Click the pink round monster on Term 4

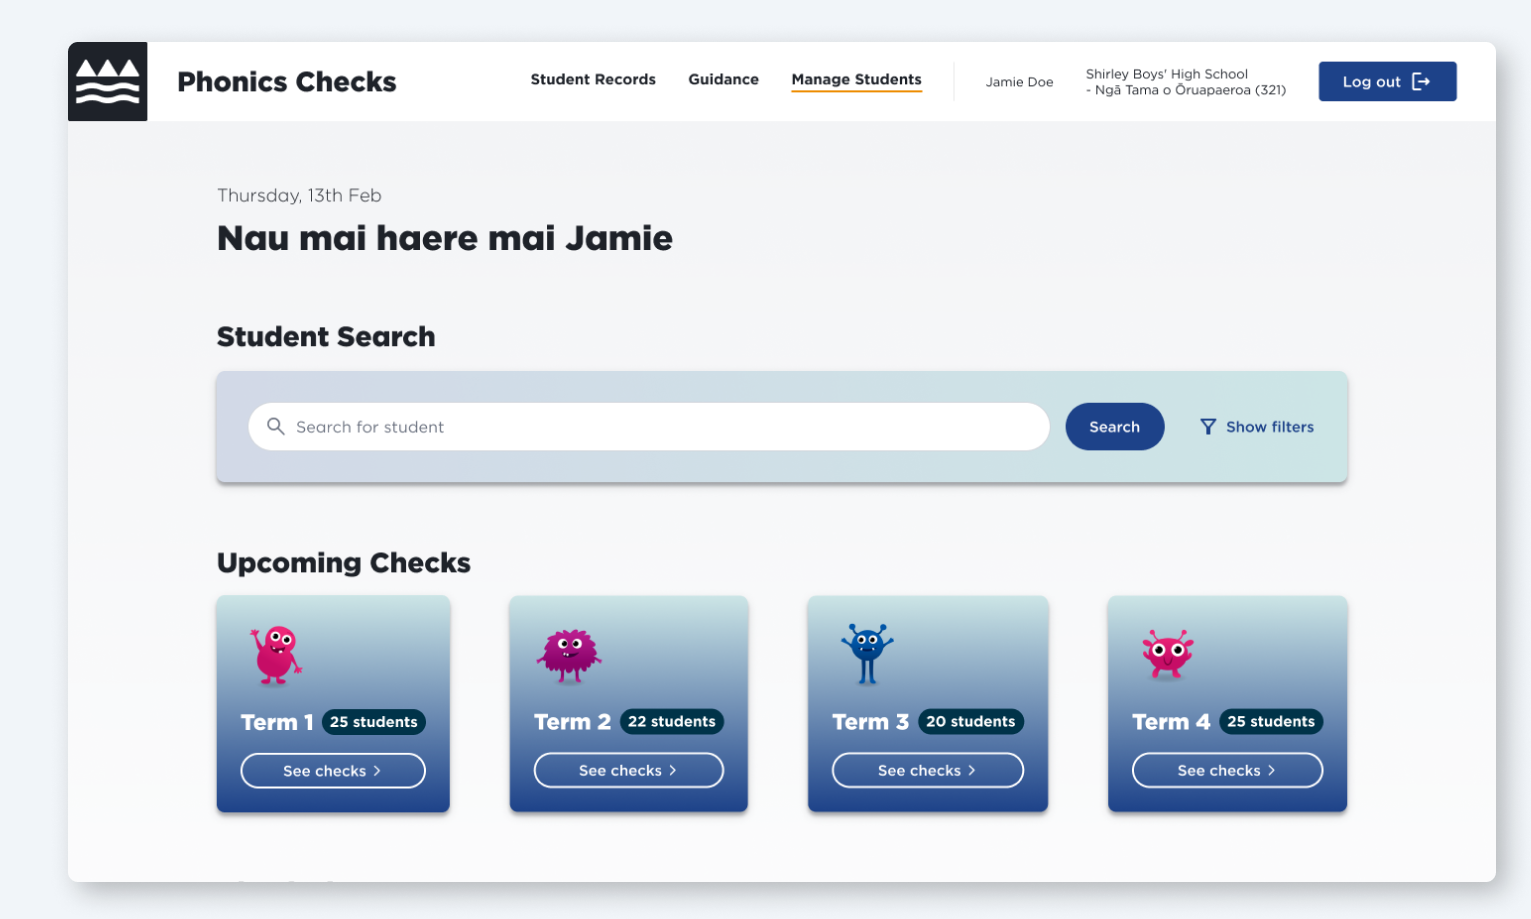pos(1167,654)
